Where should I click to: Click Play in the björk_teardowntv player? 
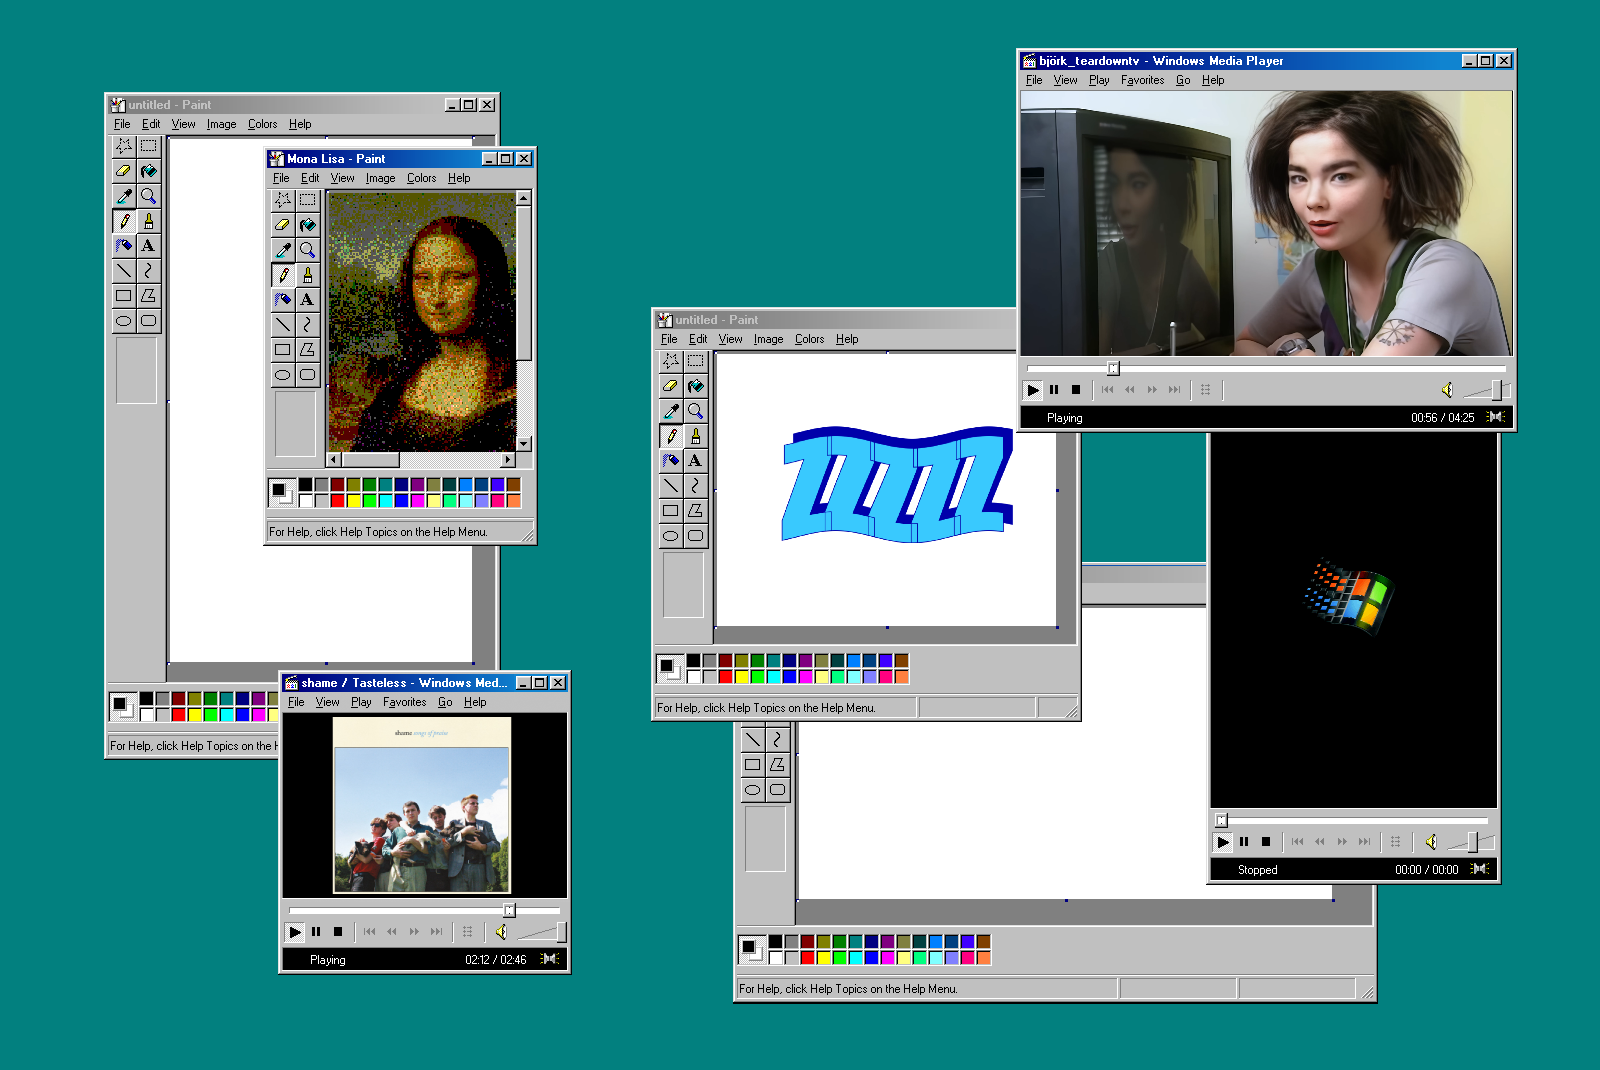(x=1033, y=390)
